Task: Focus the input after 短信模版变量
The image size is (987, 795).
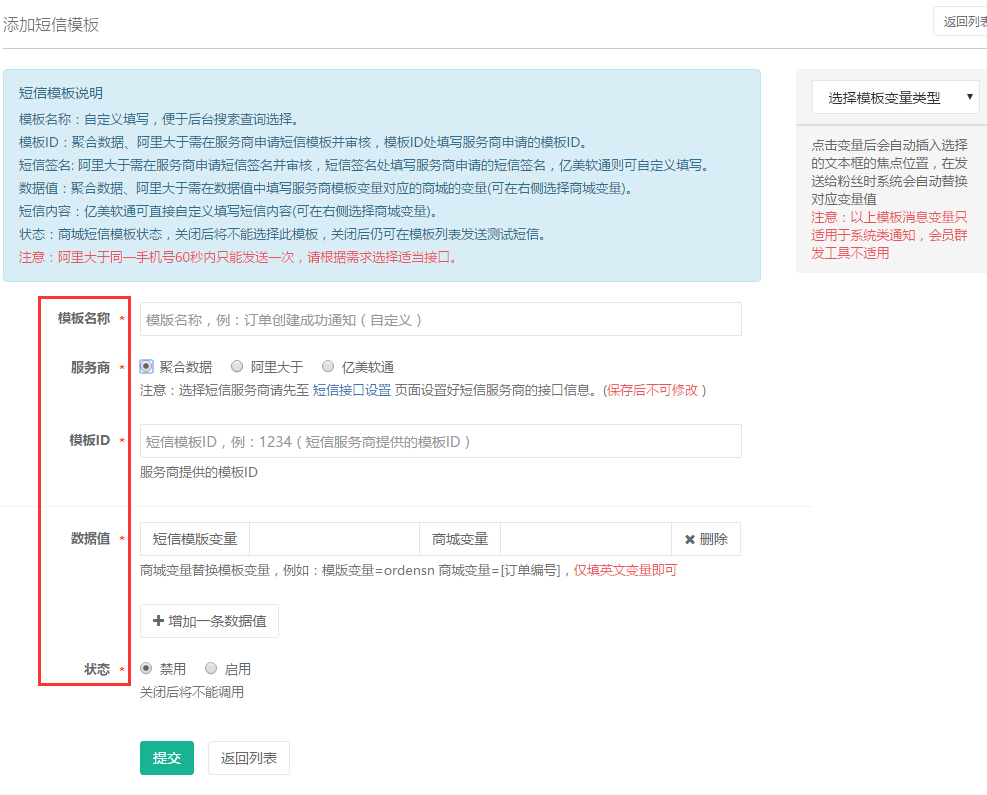Action: click(x=333, y=539)
